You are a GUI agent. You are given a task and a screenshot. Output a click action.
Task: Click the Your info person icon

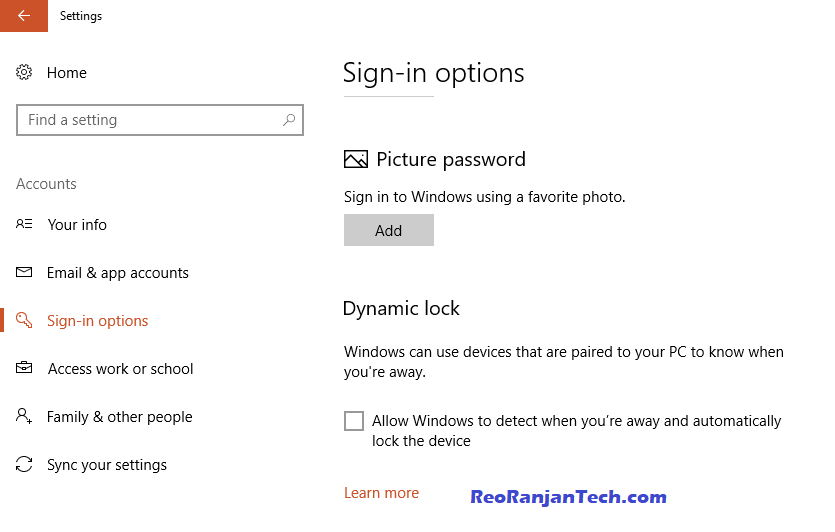pos(24,224)
